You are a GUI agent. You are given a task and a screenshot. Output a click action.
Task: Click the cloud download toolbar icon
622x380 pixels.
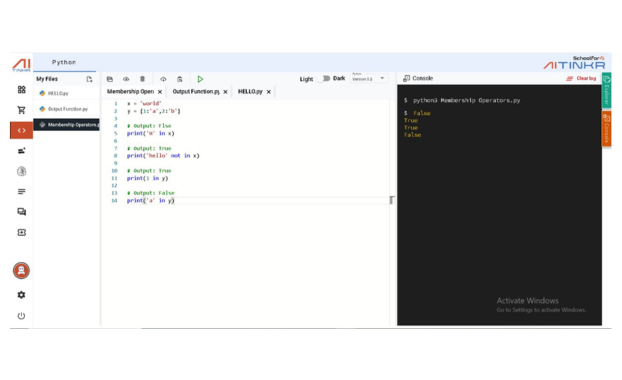coord(163,79)
